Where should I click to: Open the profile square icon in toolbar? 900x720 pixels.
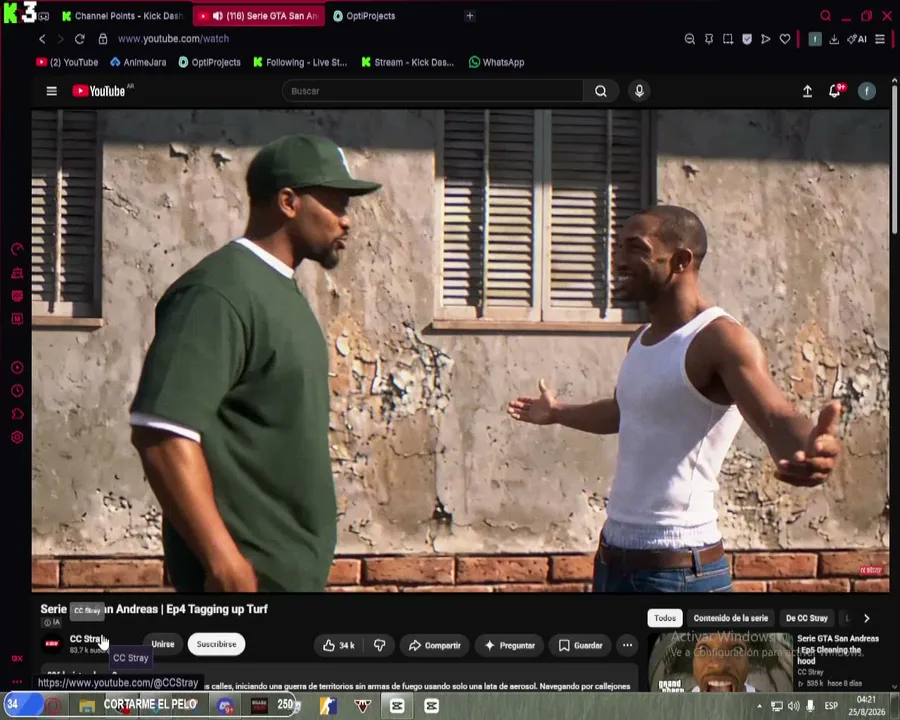click(x=814, y=39)
